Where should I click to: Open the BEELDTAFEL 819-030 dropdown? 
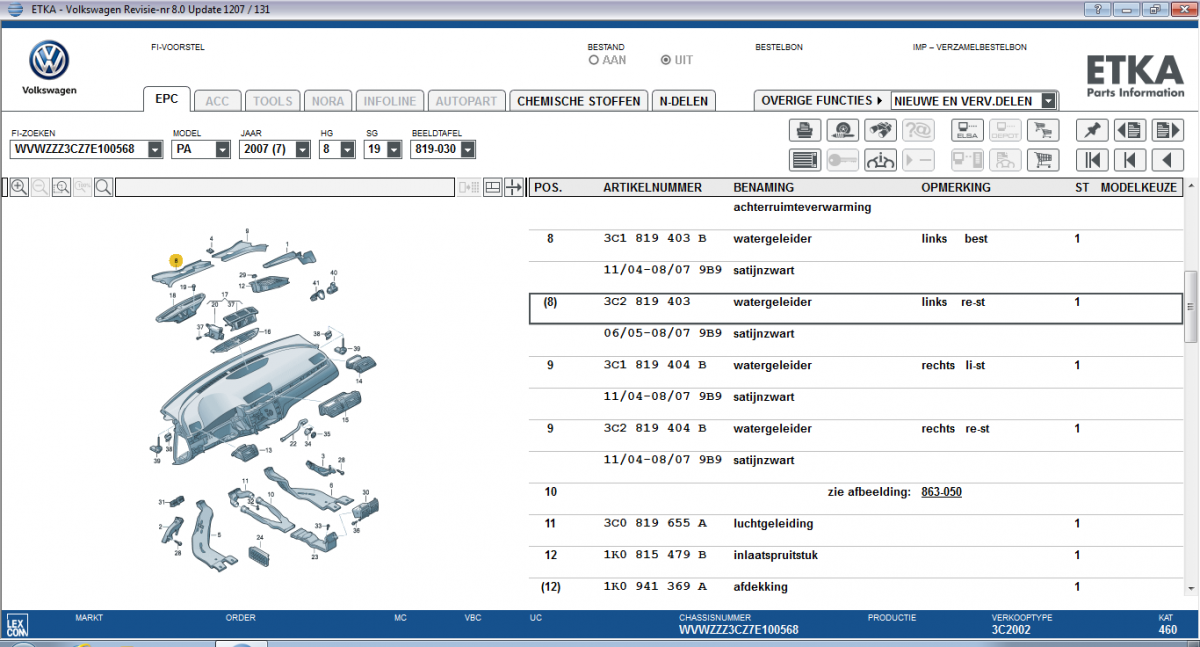(467, 150)
